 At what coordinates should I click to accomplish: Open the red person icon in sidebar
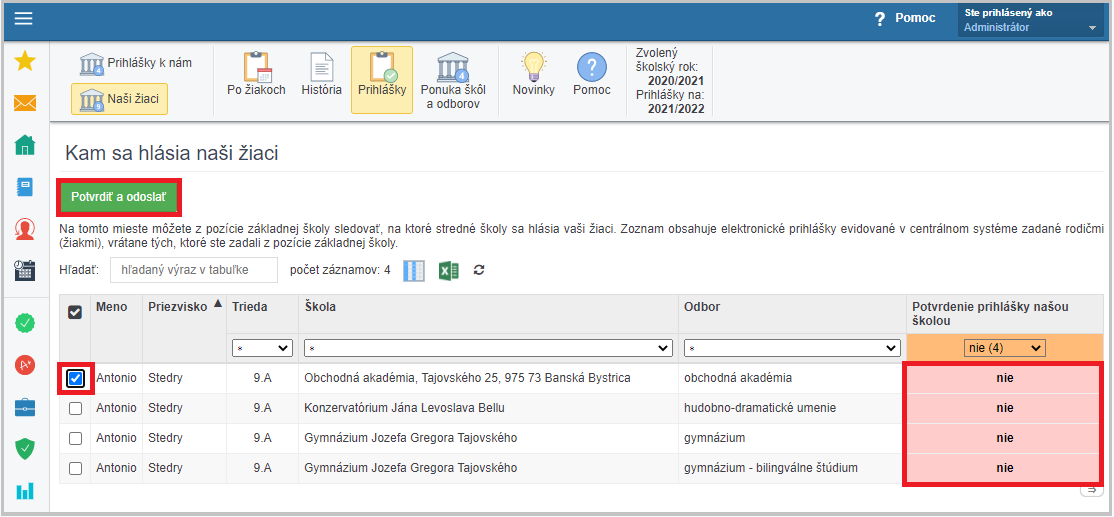(x=25, y=229)
